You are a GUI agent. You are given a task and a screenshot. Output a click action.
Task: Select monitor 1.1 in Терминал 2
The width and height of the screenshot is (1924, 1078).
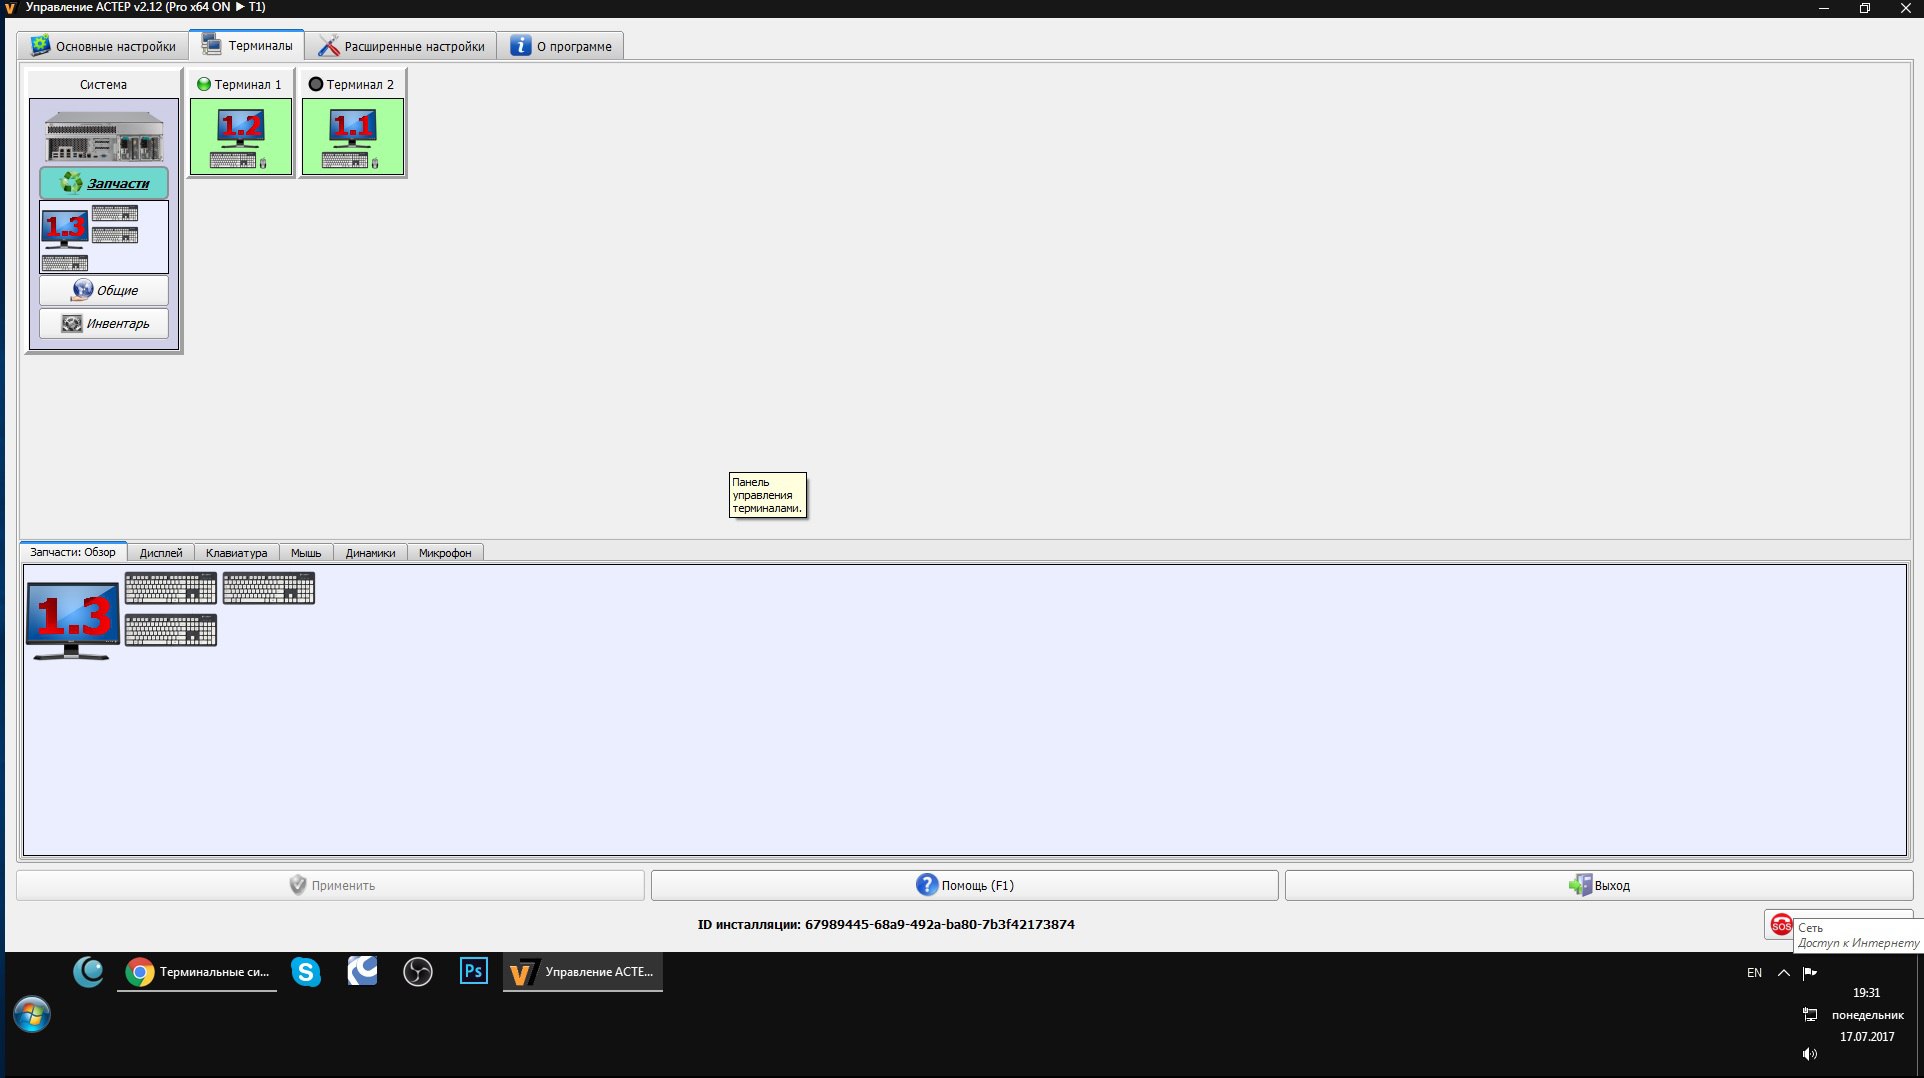point(353,128)
